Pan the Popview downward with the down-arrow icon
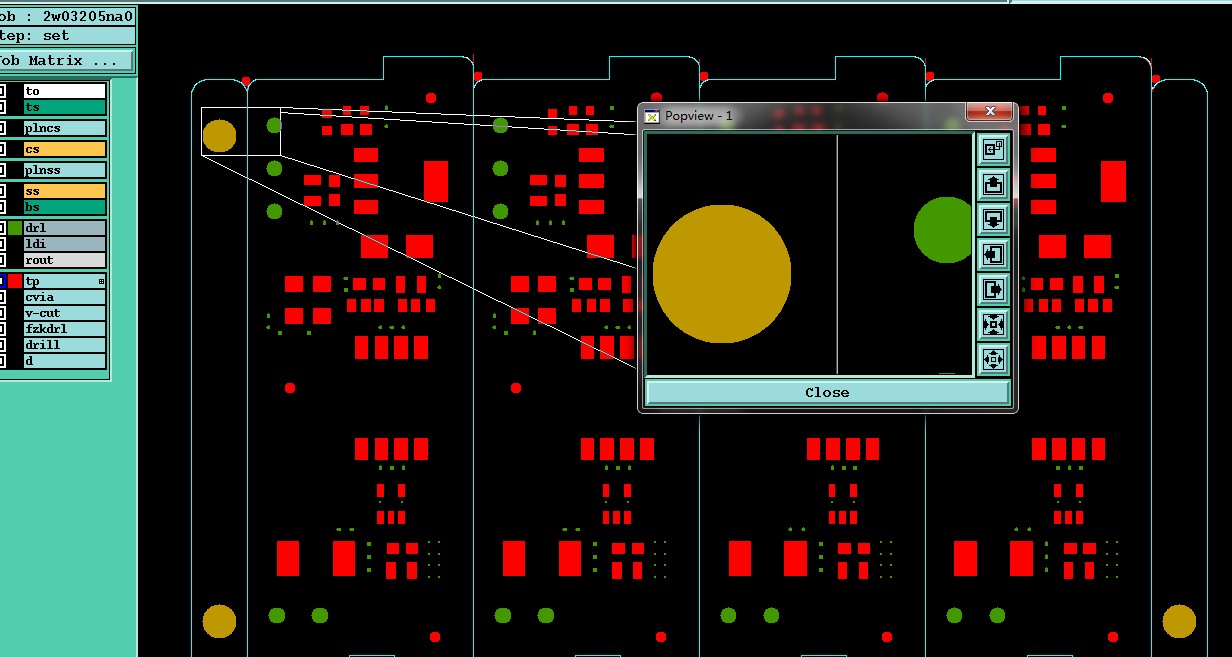Viewport: 1232px width, 657px height. 993,220
